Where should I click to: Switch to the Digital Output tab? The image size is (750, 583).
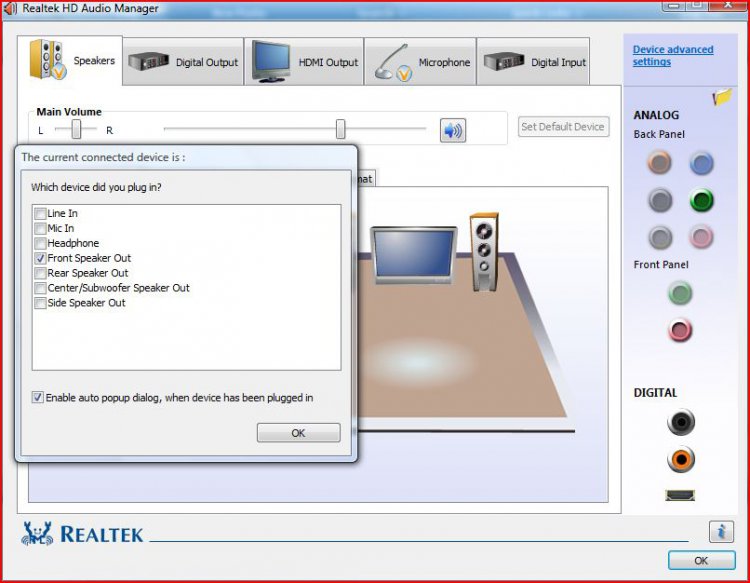click(x=183, y=62)
